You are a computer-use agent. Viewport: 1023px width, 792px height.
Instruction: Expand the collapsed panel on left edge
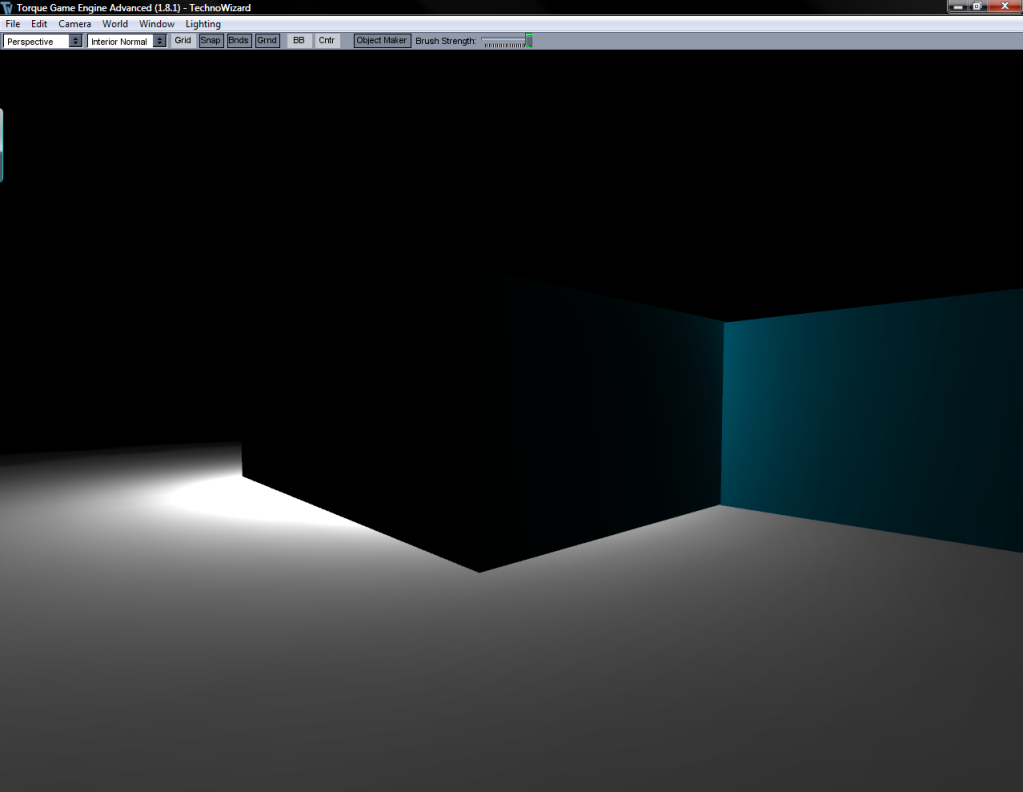click(x=2, y=145)
